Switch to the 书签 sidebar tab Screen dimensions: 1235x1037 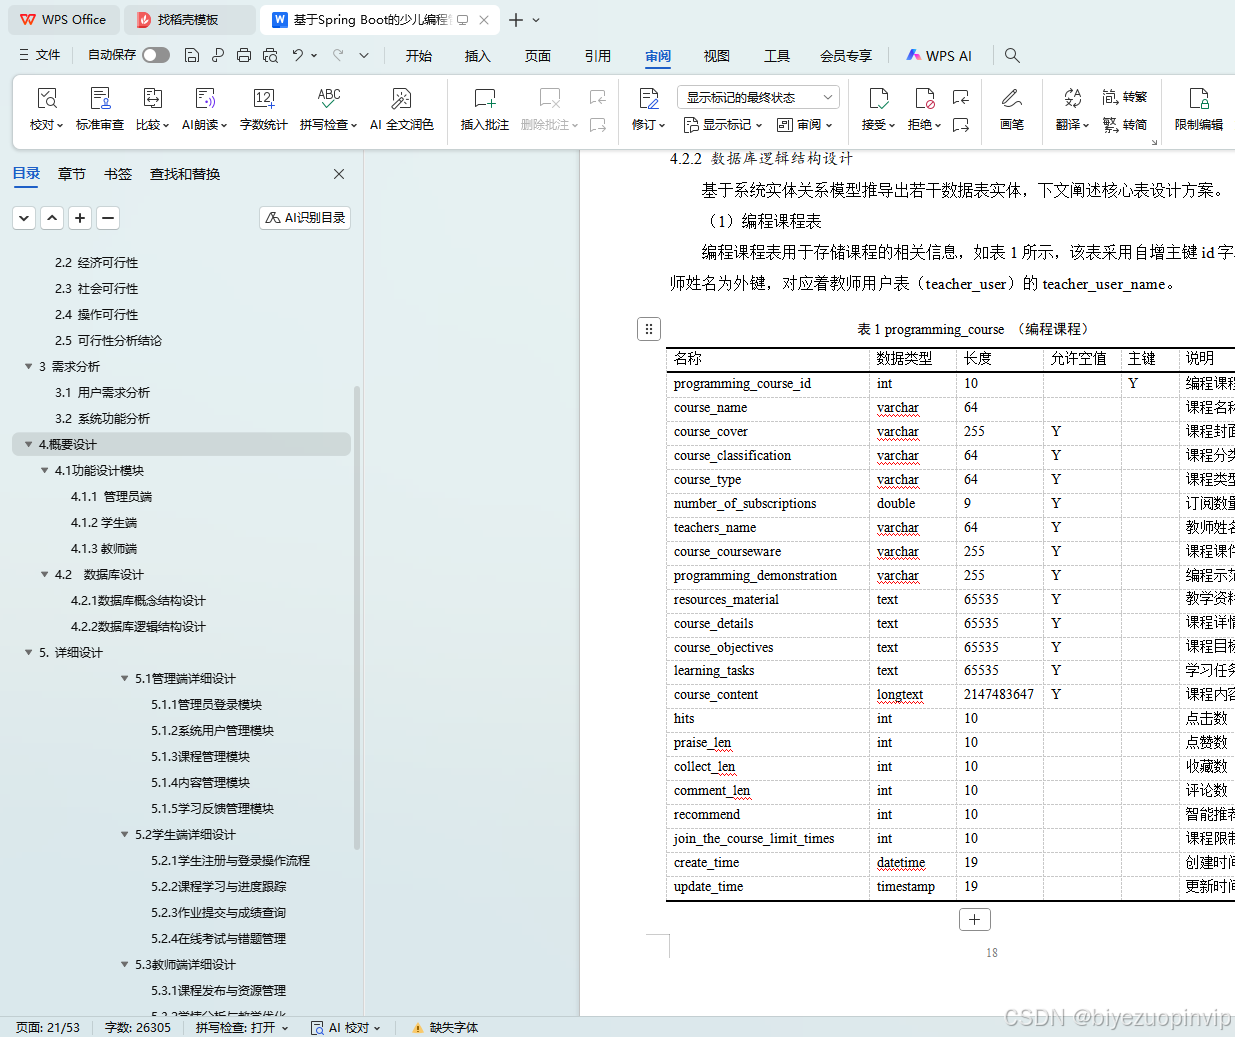point(117,173)
